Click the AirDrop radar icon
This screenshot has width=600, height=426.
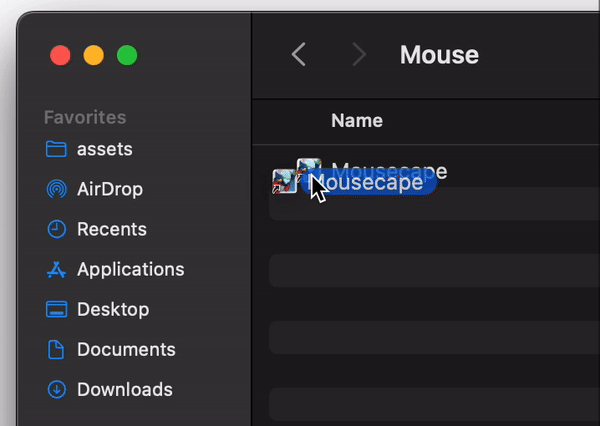(56, 189)
